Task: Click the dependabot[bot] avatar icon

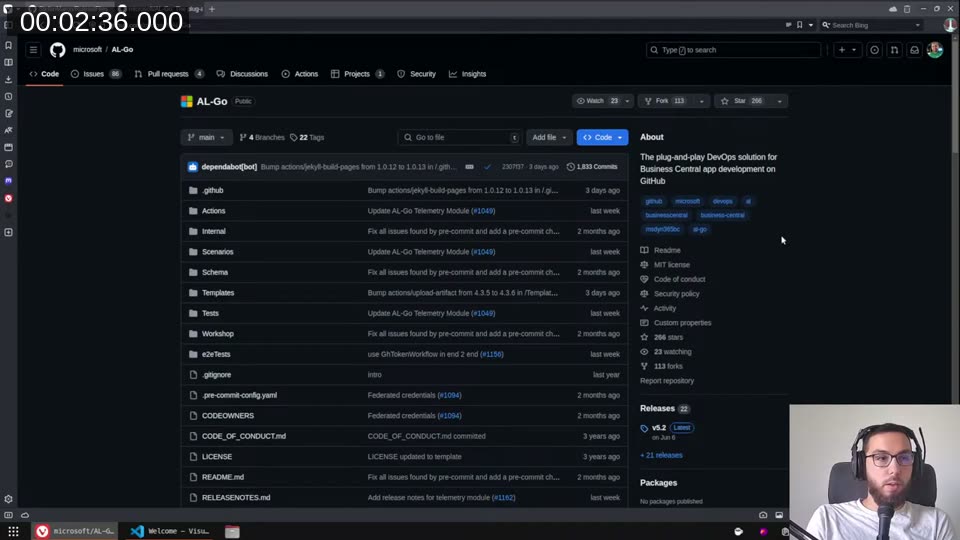Action: pos(193,167)
